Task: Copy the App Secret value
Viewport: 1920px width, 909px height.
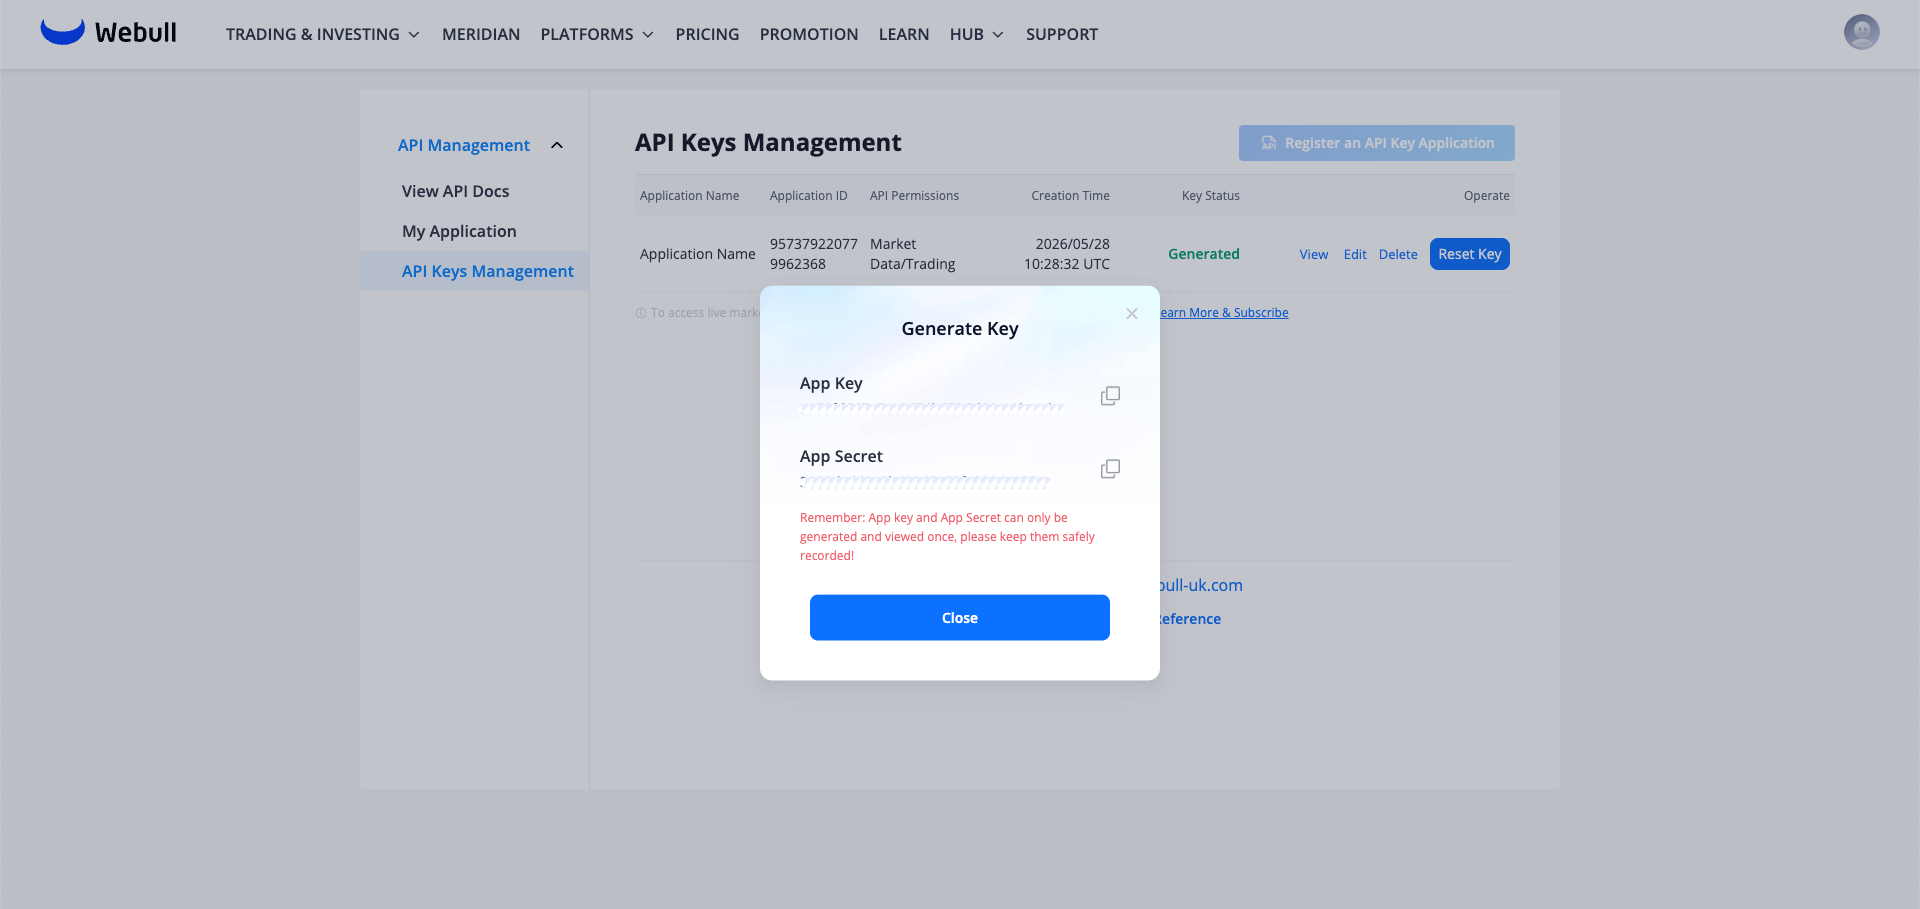Action: 1110,469
